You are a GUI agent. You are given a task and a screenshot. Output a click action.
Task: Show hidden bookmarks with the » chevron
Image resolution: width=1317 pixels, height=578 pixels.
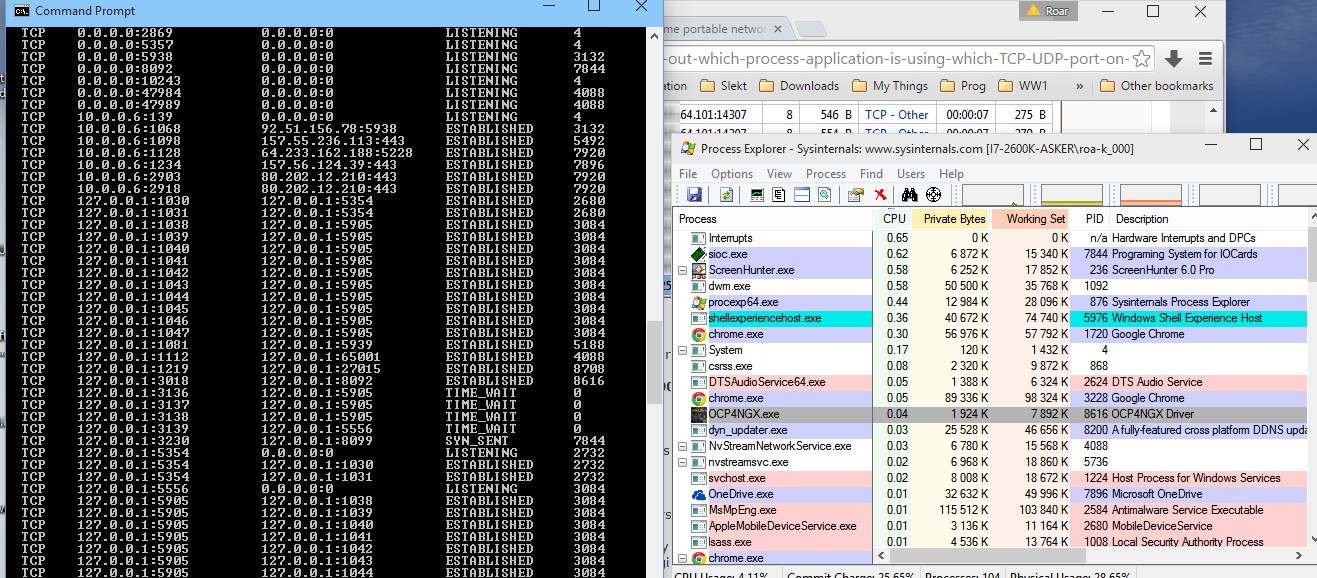pyautogui.click(x=1080, y=86)
